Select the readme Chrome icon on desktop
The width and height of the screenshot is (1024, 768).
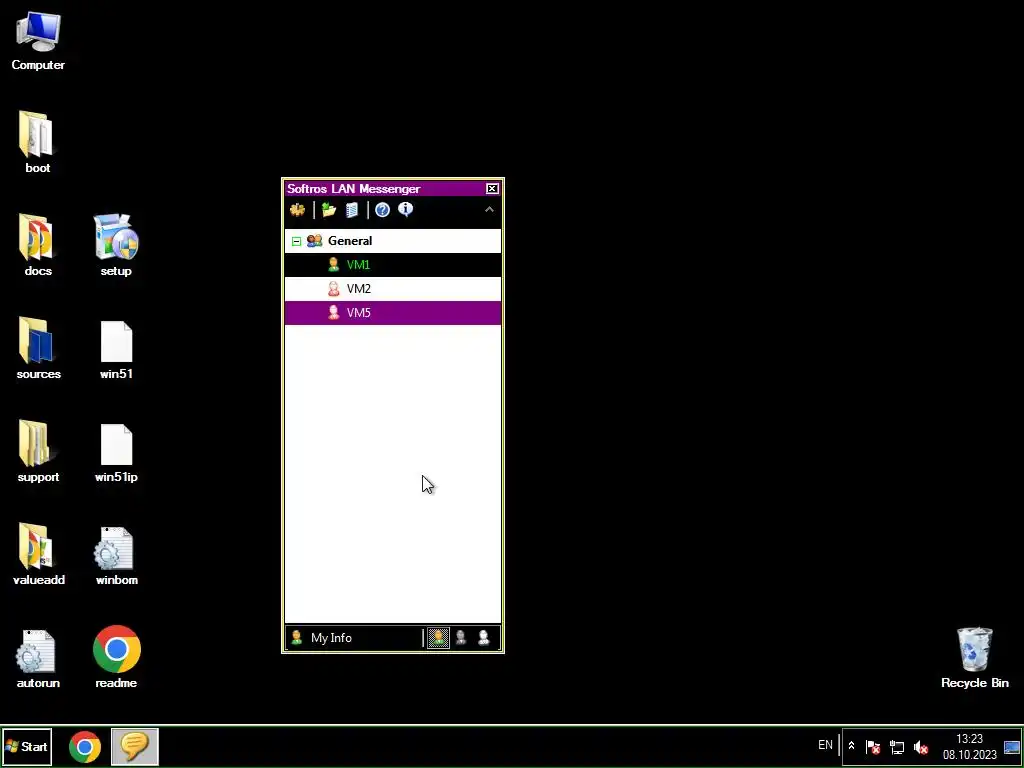[x=116, y=657]
